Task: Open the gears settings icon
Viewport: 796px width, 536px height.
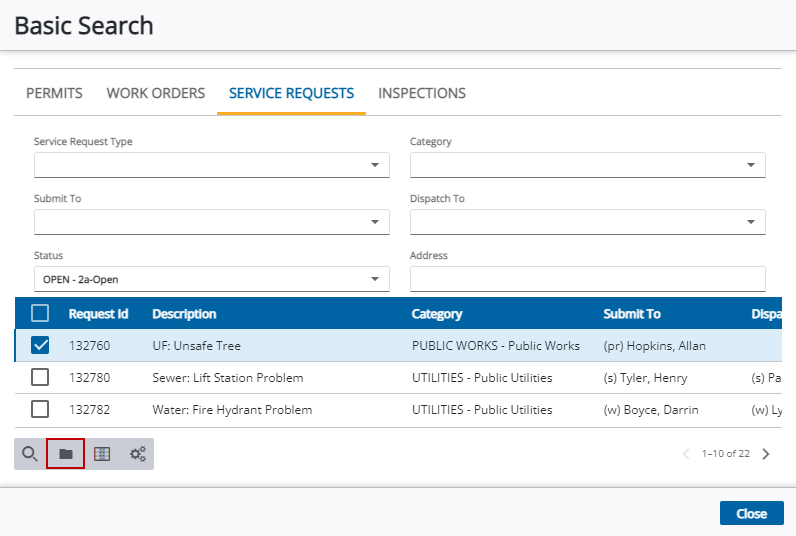Action: pyautogui.click(x=138, y=454)
